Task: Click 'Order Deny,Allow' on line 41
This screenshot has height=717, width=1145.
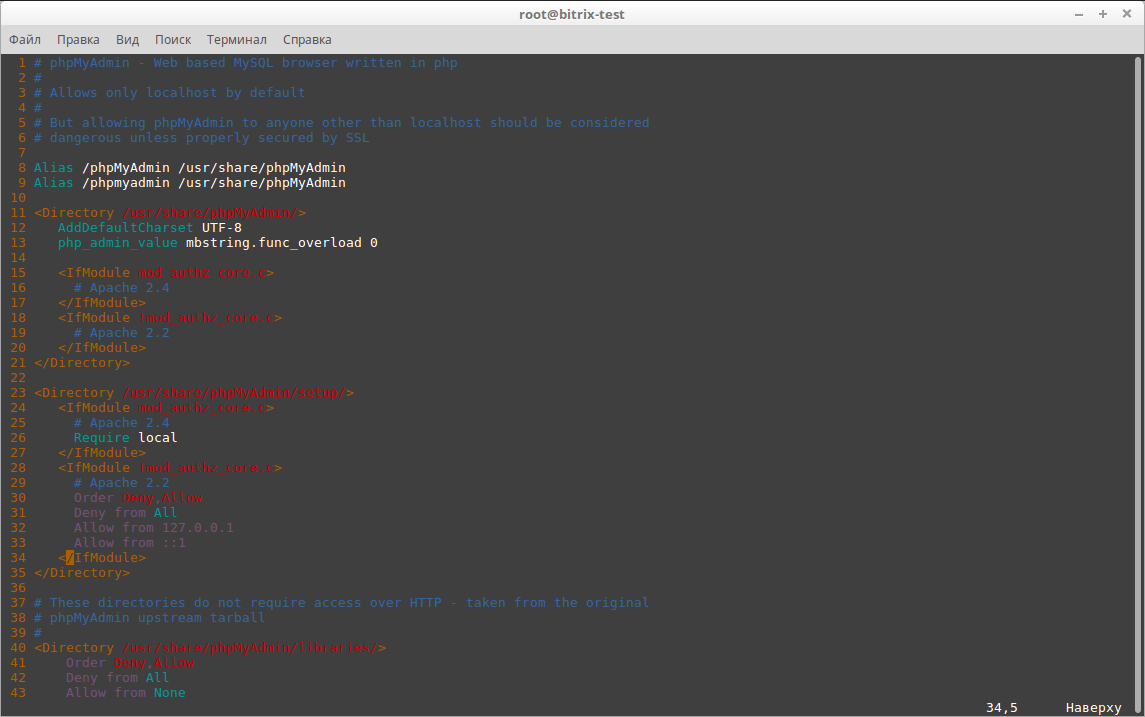Action: click(x=130, y=663)
